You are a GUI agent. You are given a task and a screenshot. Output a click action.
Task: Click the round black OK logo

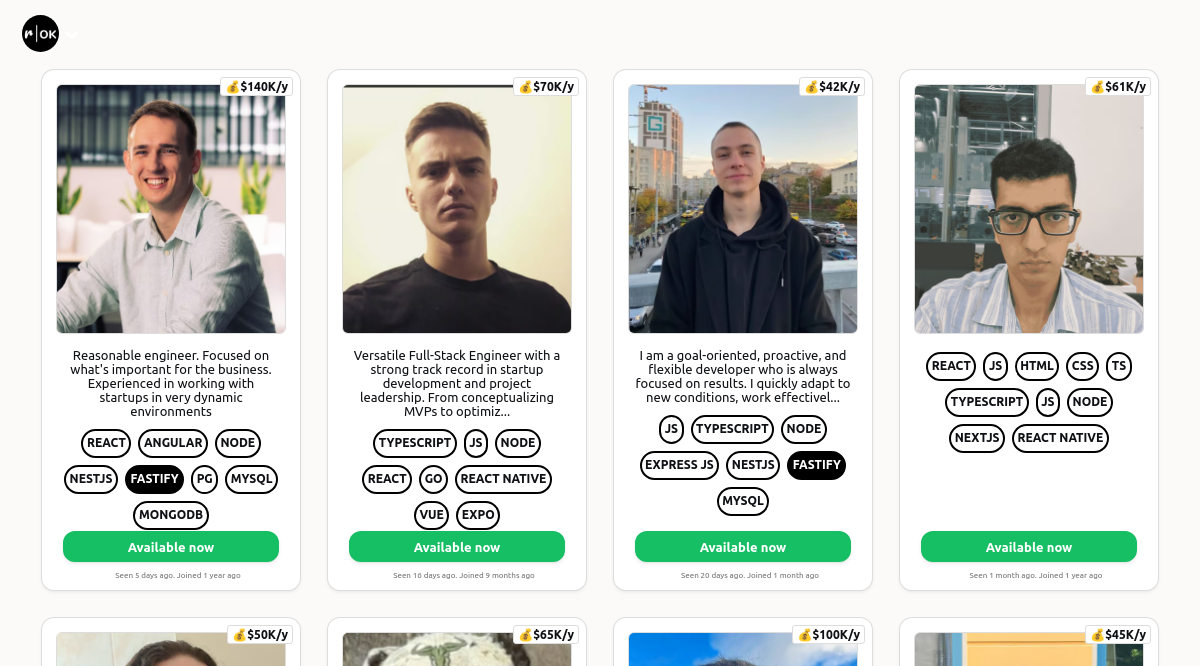41,34
